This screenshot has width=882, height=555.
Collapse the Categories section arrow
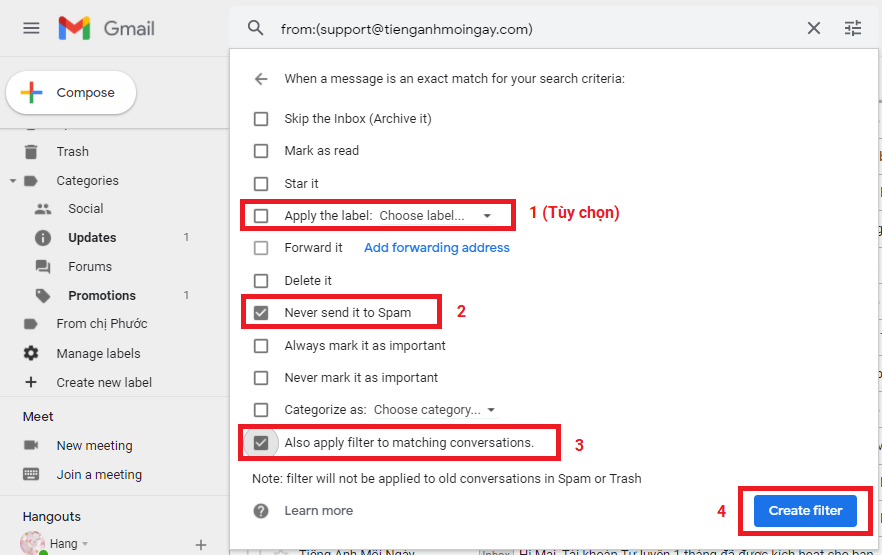(13, 181)
